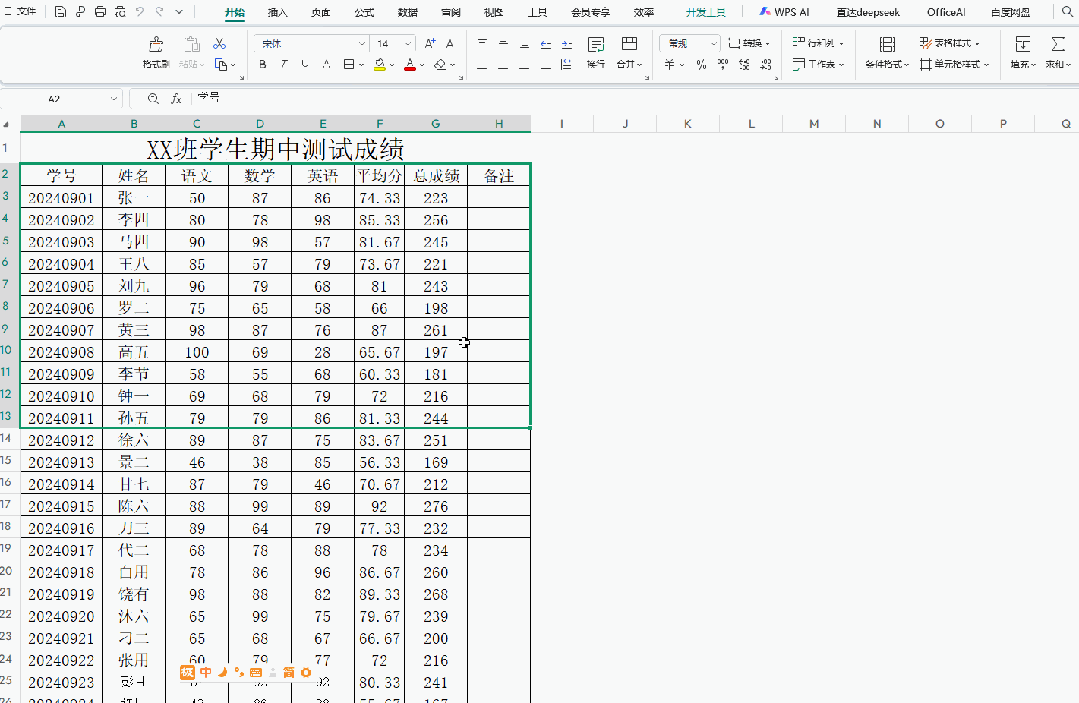Switch to the 插入 ribbon tab
The height and width of the screenshot is (703, 1079).
tap(277, 12)
